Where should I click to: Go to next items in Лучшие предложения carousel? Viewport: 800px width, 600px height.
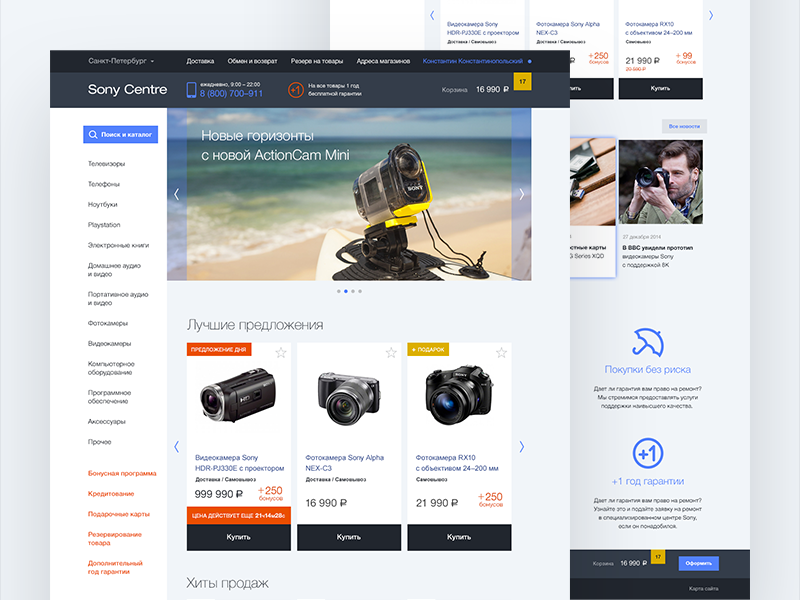tap(521, 447)
